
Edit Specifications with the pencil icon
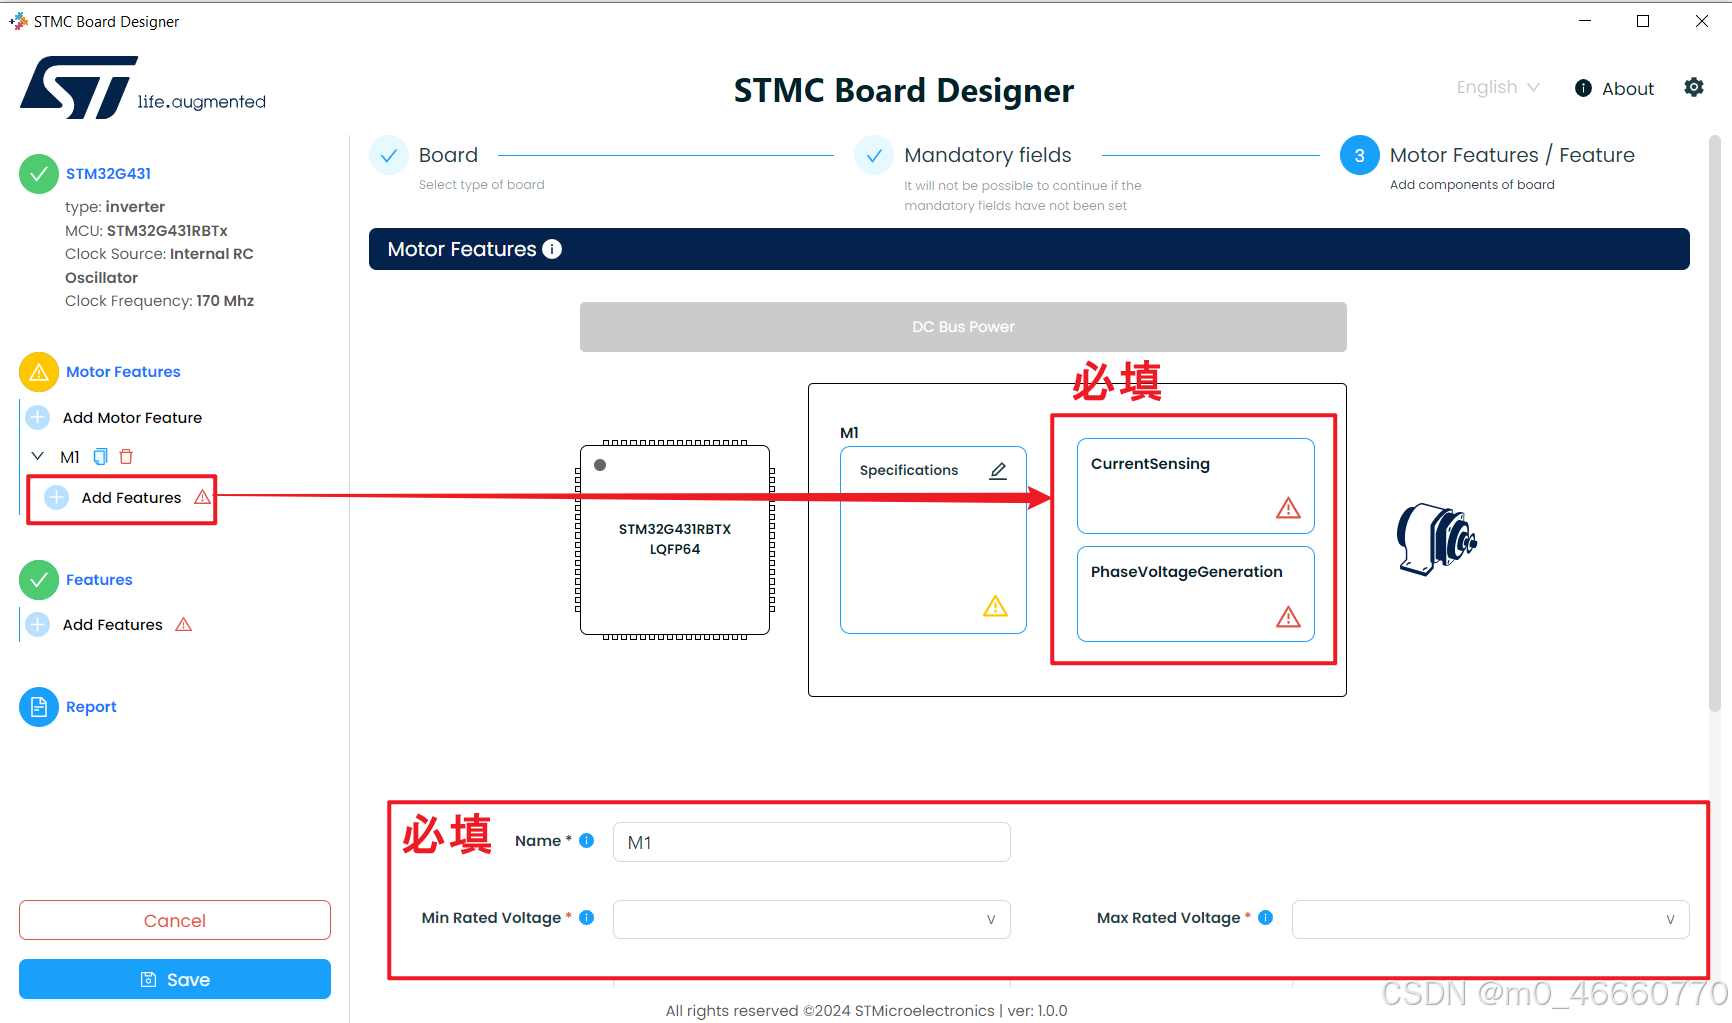click(x=998, y=471)
